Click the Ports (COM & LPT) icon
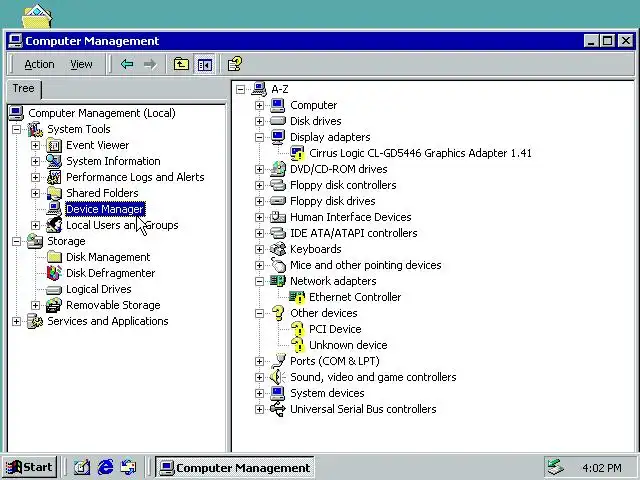The width and height of the screenshot is (640, 480). pyautogui.click(x=278, y=361)
